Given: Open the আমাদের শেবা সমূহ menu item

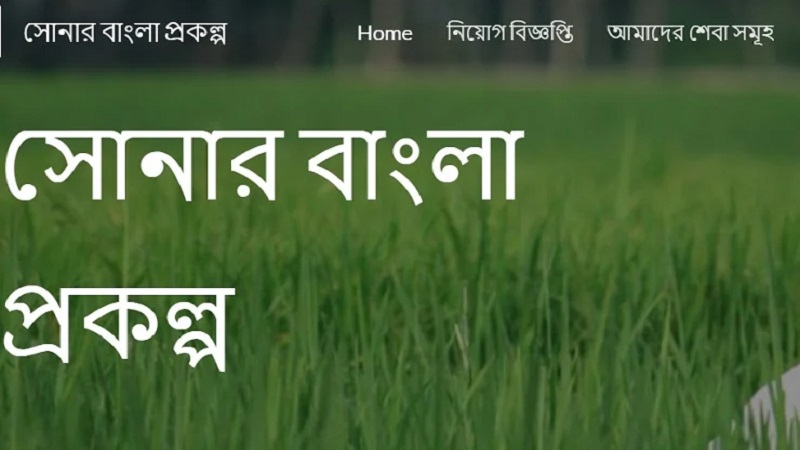Looking at the screenshot, I should point(690,33).
